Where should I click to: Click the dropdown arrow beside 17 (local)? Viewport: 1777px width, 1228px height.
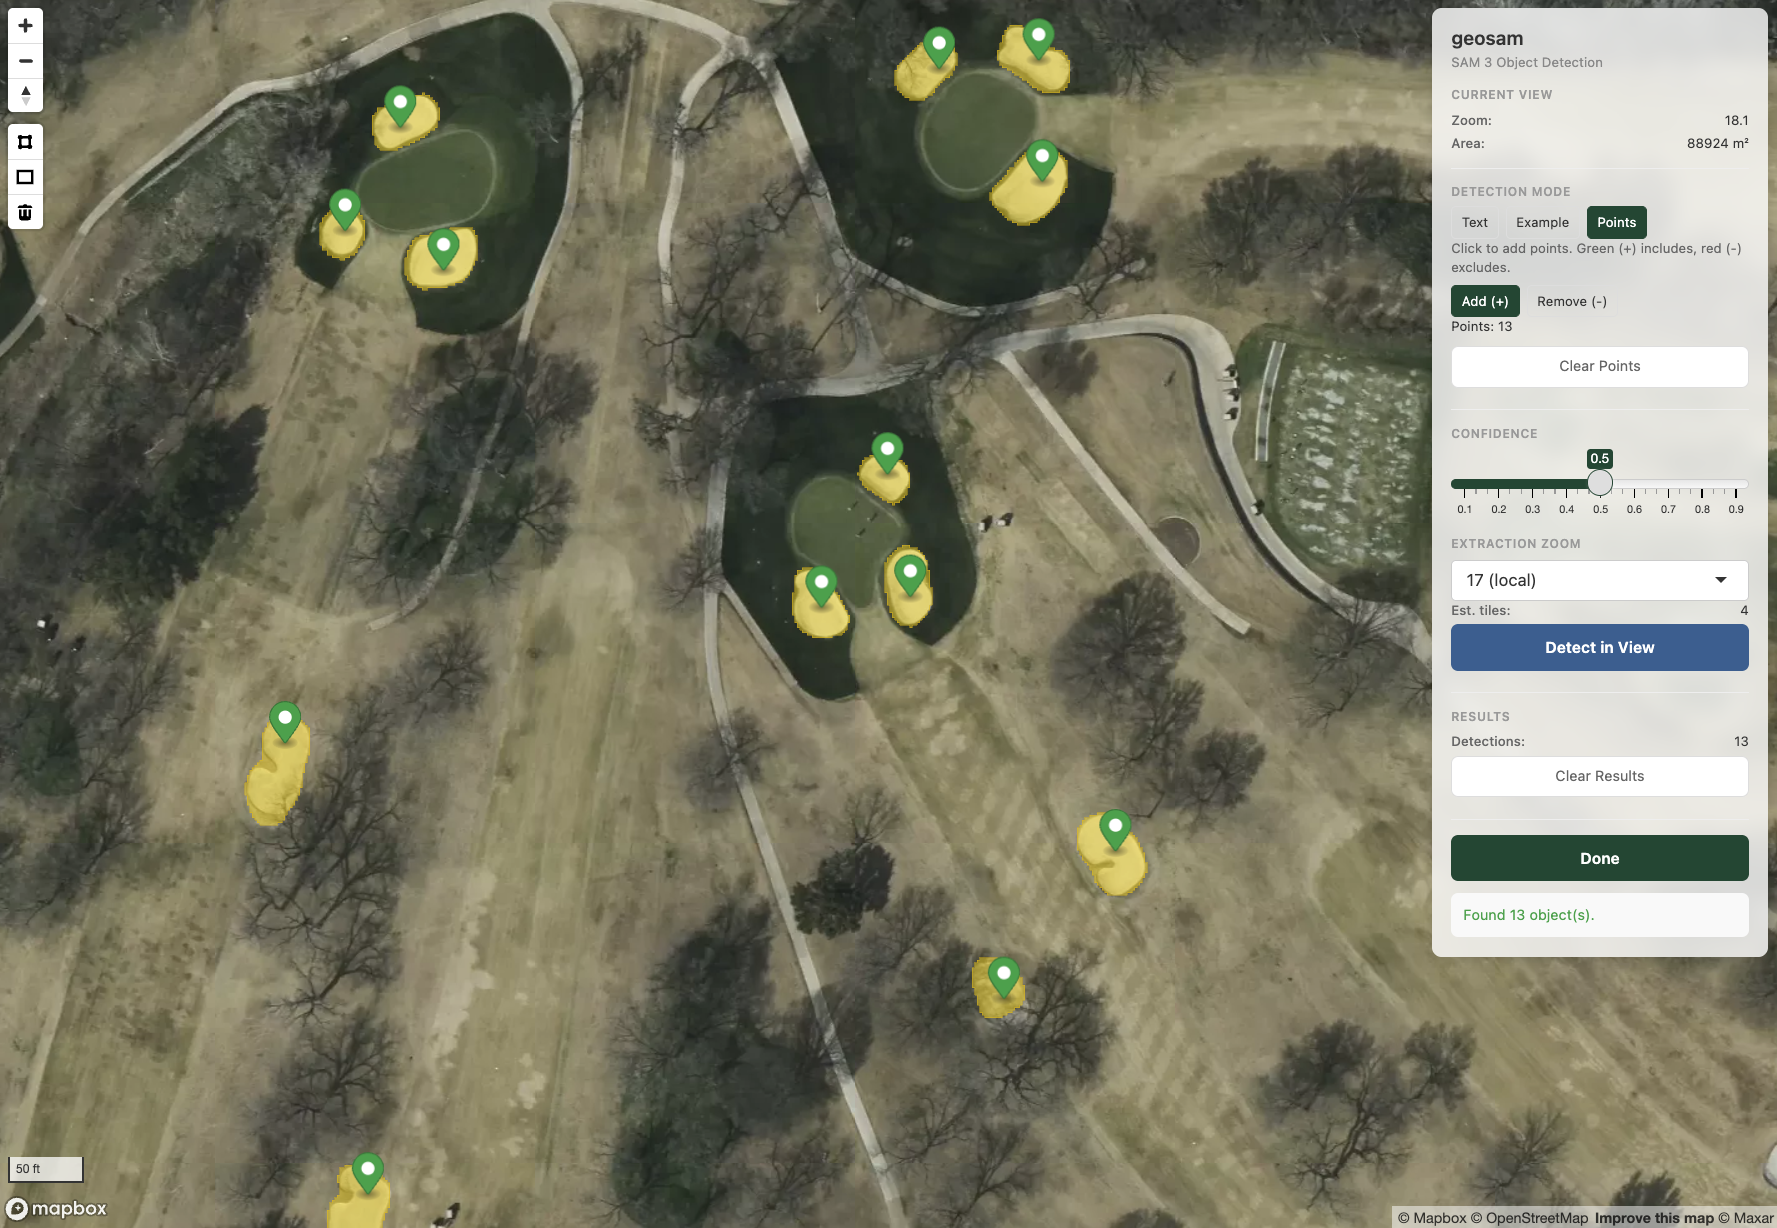[1720, 580]
